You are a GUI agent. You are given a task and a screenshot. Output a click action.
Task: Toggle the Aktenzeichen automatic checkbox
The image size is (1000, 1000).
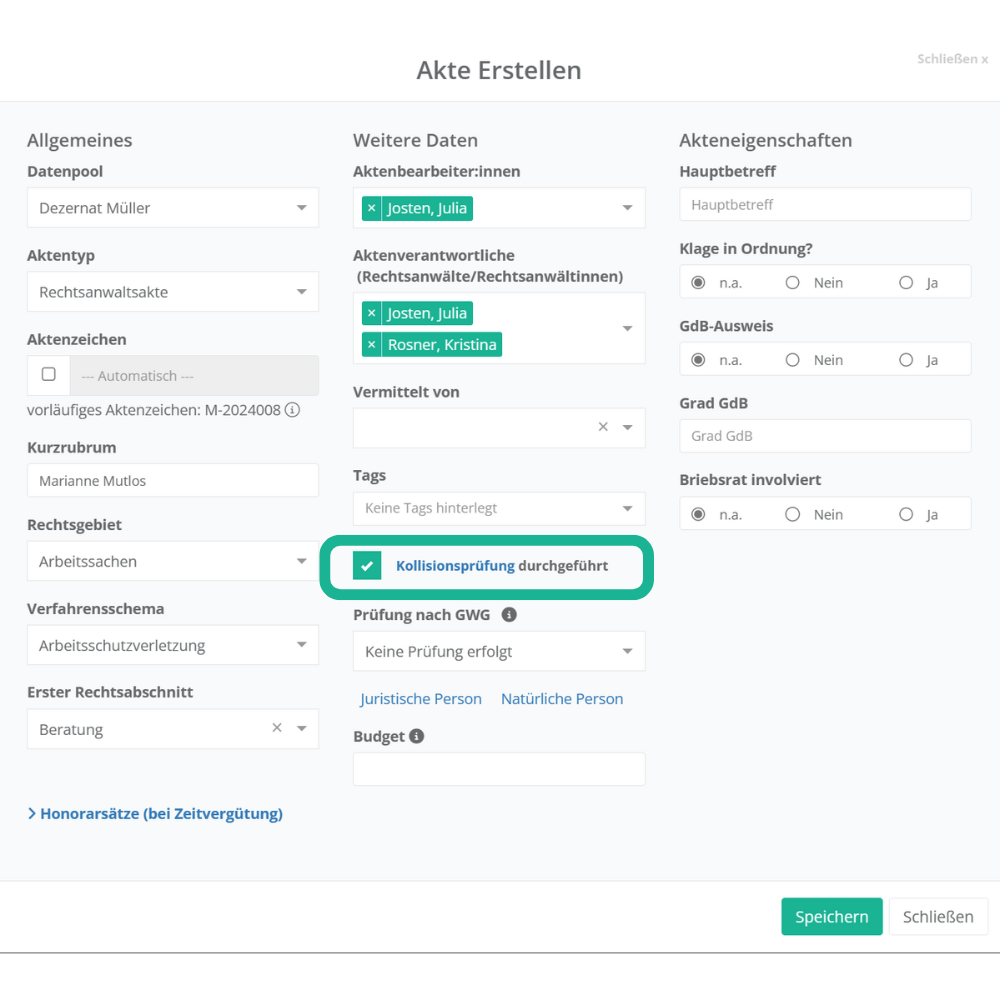click(48, 374)
